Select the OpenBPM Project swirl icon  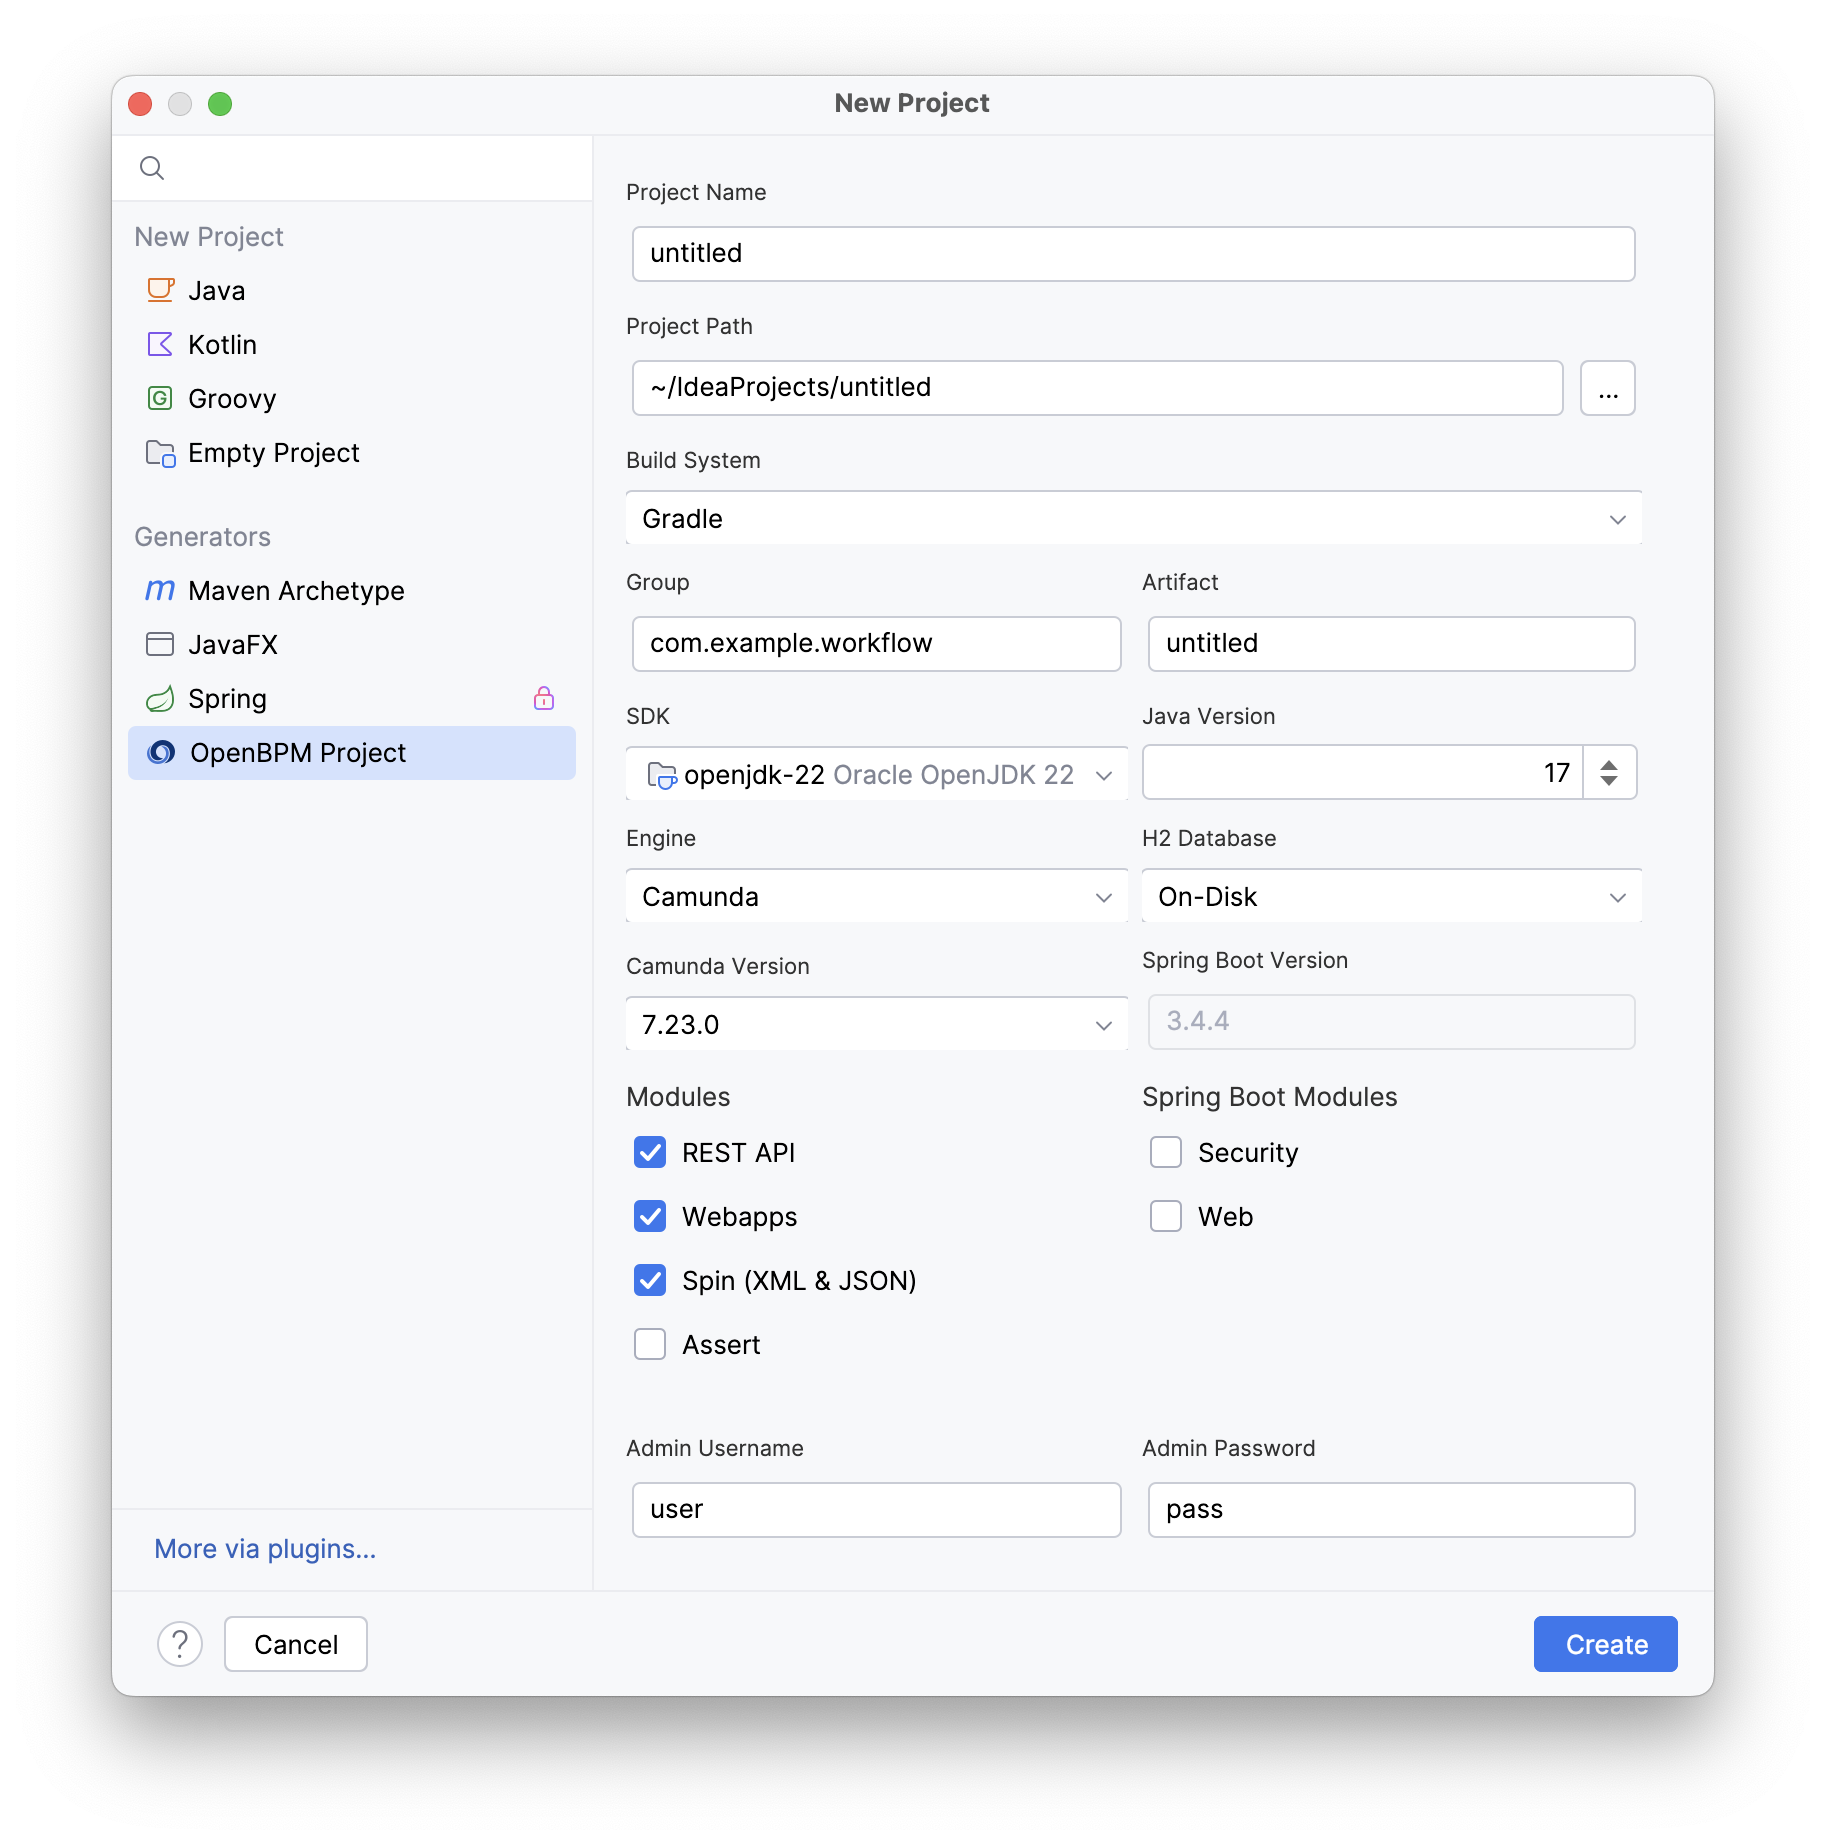point(161,752)
